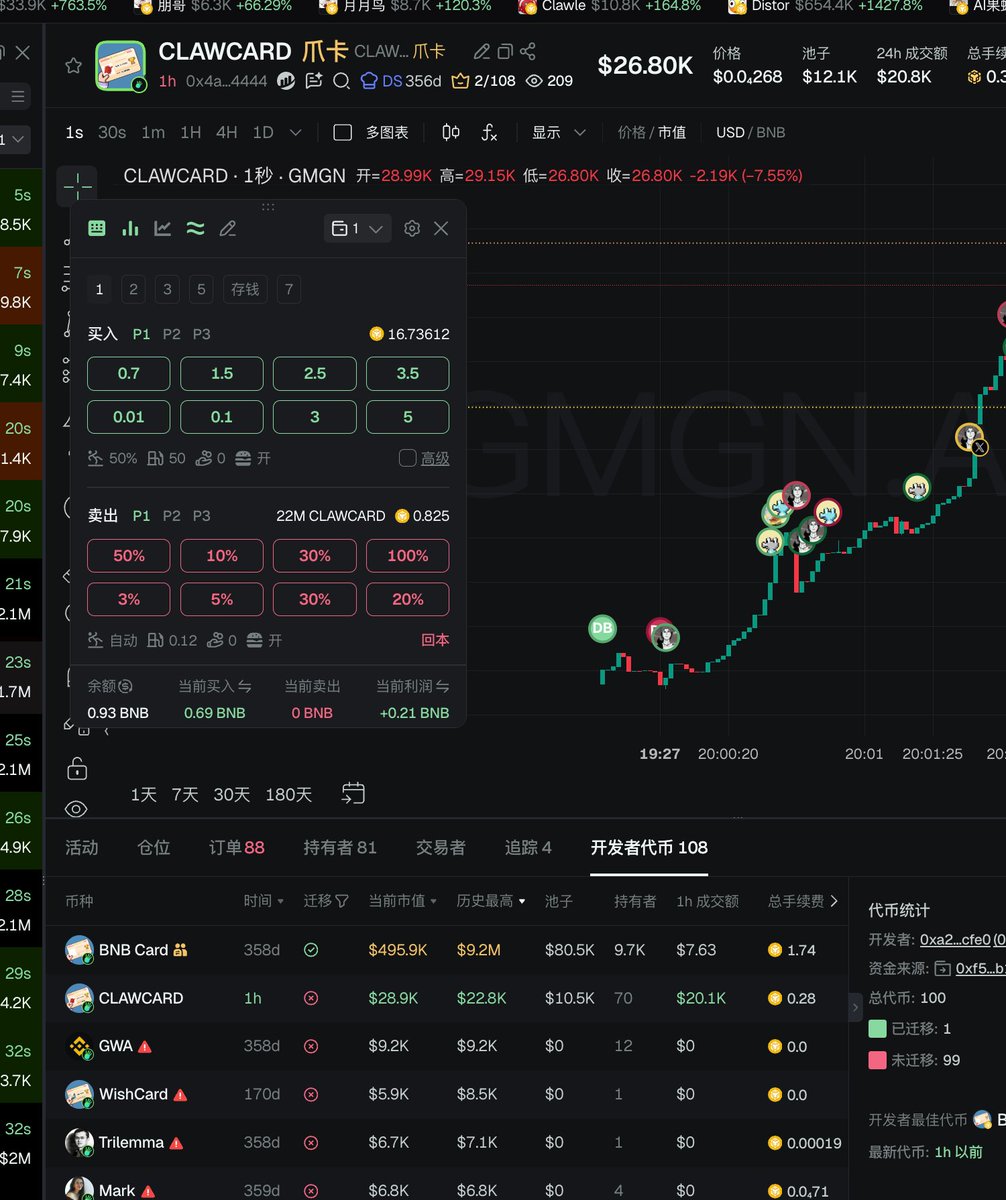Open the 活动 tab
1006x1200 pixels.
82,847
